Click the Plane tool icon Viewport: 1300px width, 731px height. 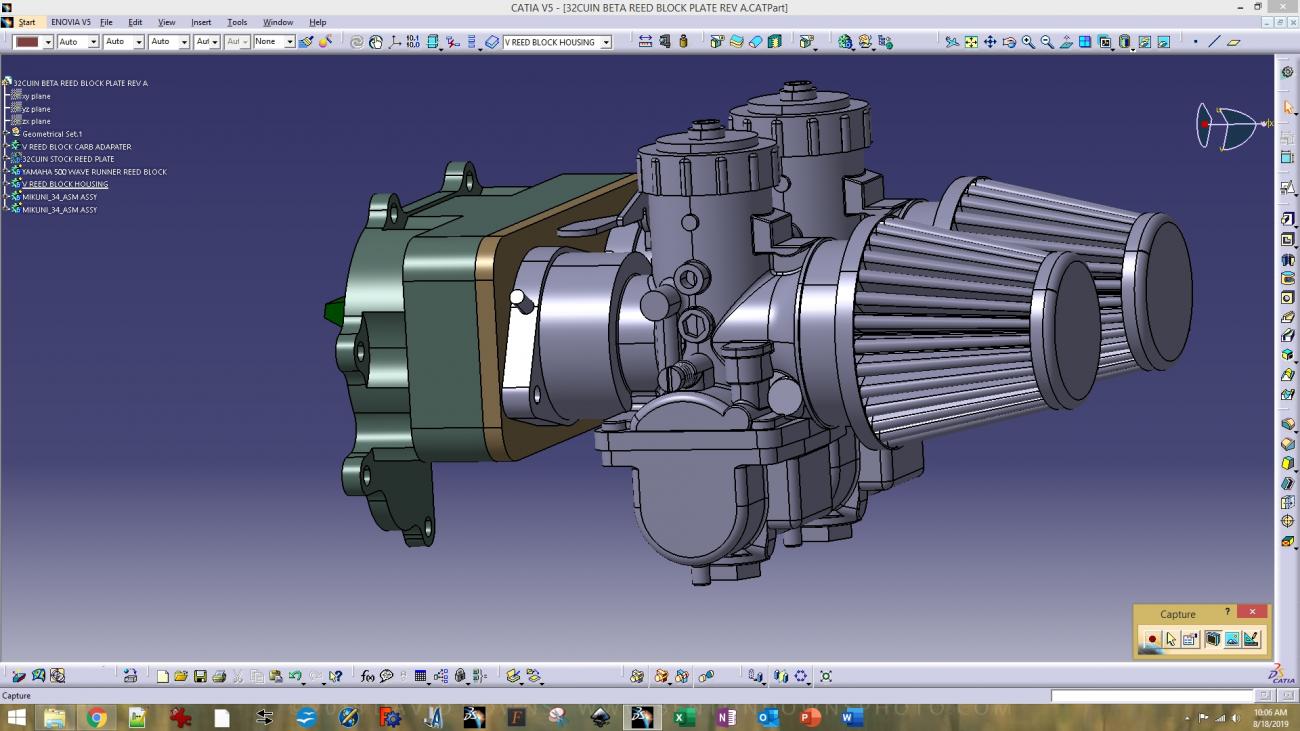[x=1233, y=42]
